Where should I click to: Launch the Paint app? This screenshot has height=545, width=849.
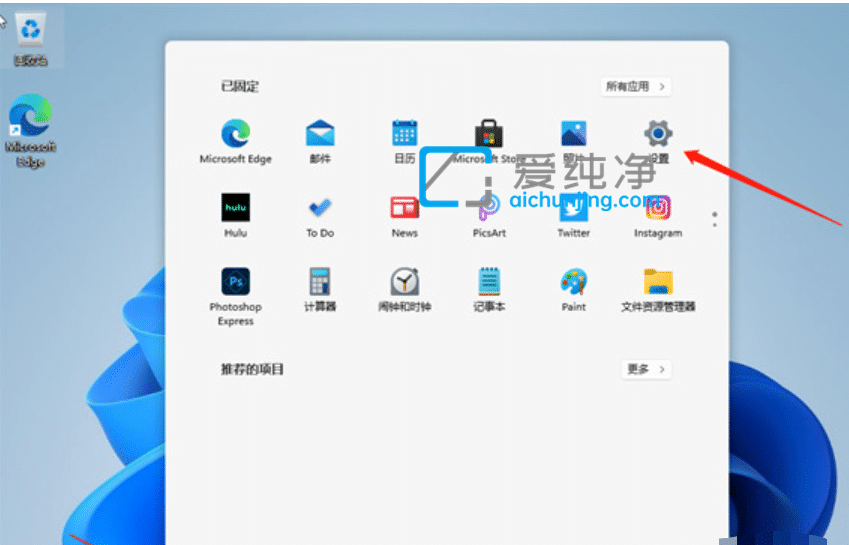tap(573, 281)
